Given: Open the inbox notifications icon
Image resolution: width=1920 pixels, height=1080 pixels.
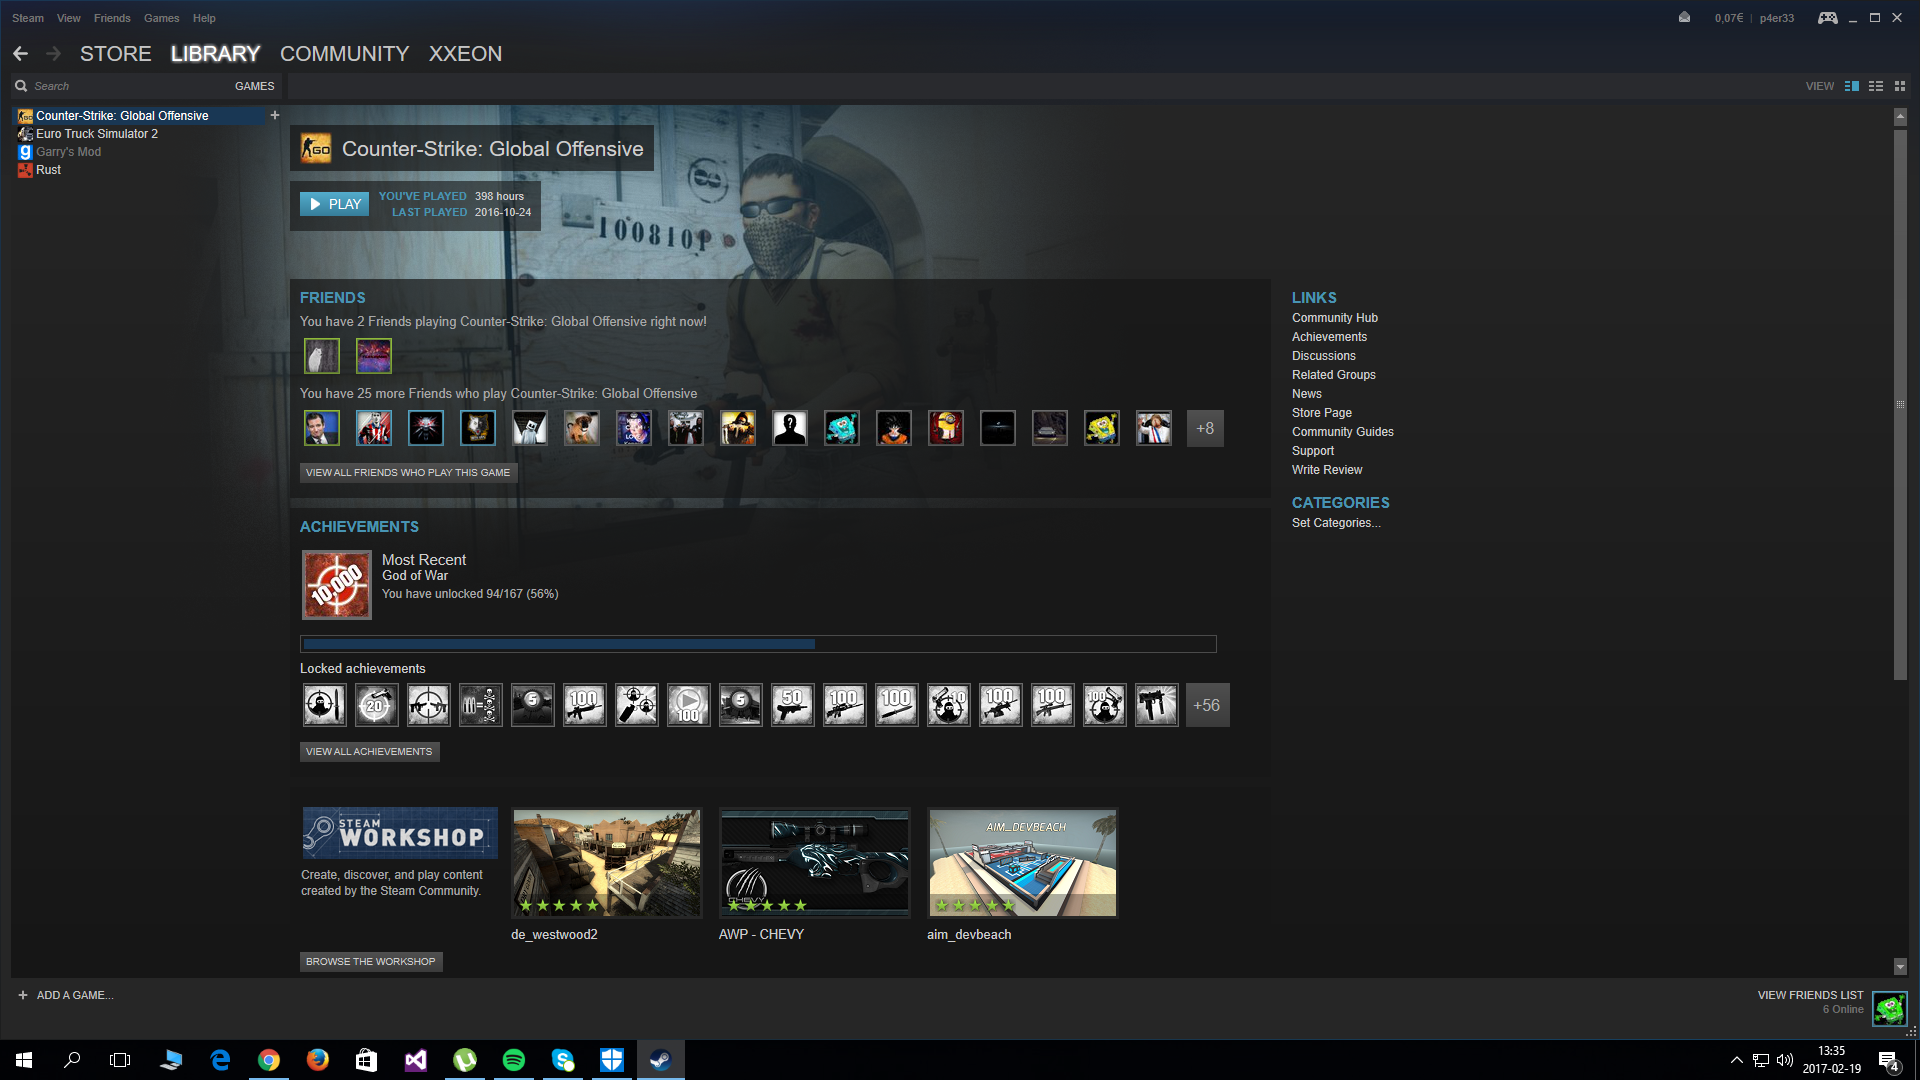Looking at the screenshot, I should [x=1684, y=17].
